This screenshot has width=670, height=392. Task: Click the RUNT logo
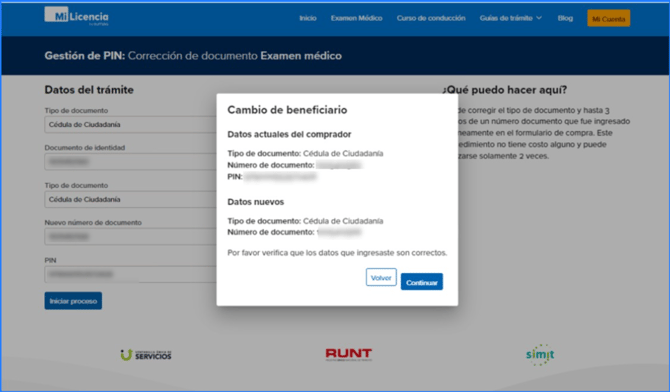tap(349, 354)
